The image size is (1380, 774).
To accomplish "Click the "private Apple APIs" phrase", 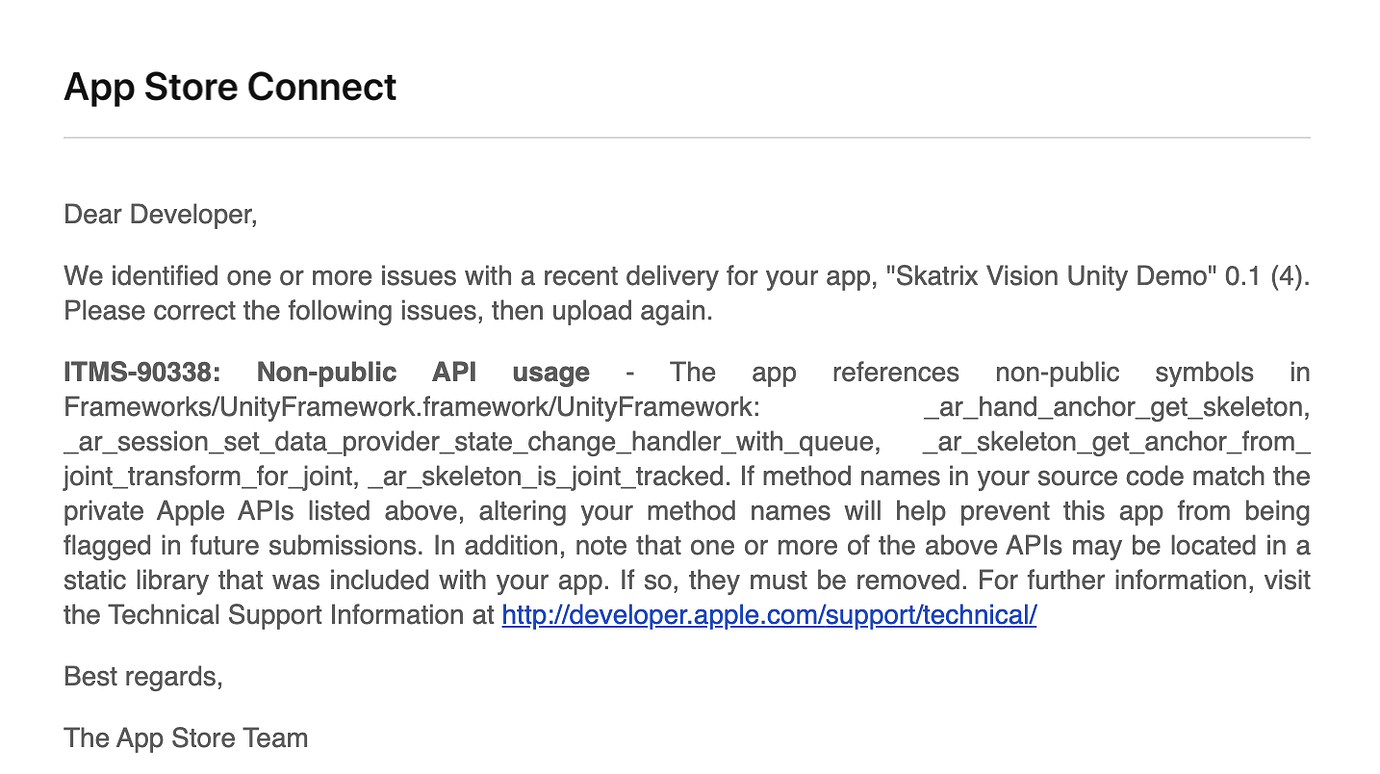I will pyautogui.click(x=178, y=512).
